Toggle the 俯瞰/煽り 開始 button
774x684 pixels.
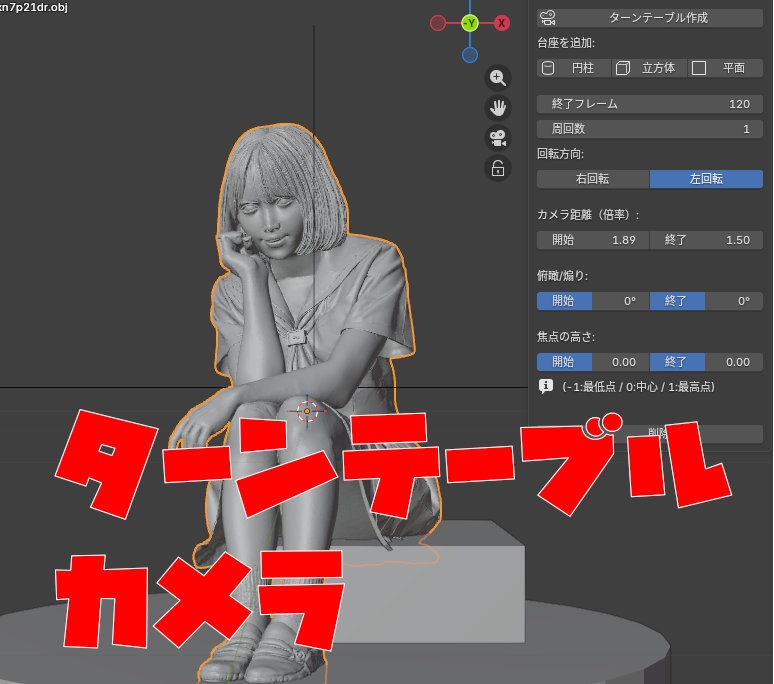(564, 301)
